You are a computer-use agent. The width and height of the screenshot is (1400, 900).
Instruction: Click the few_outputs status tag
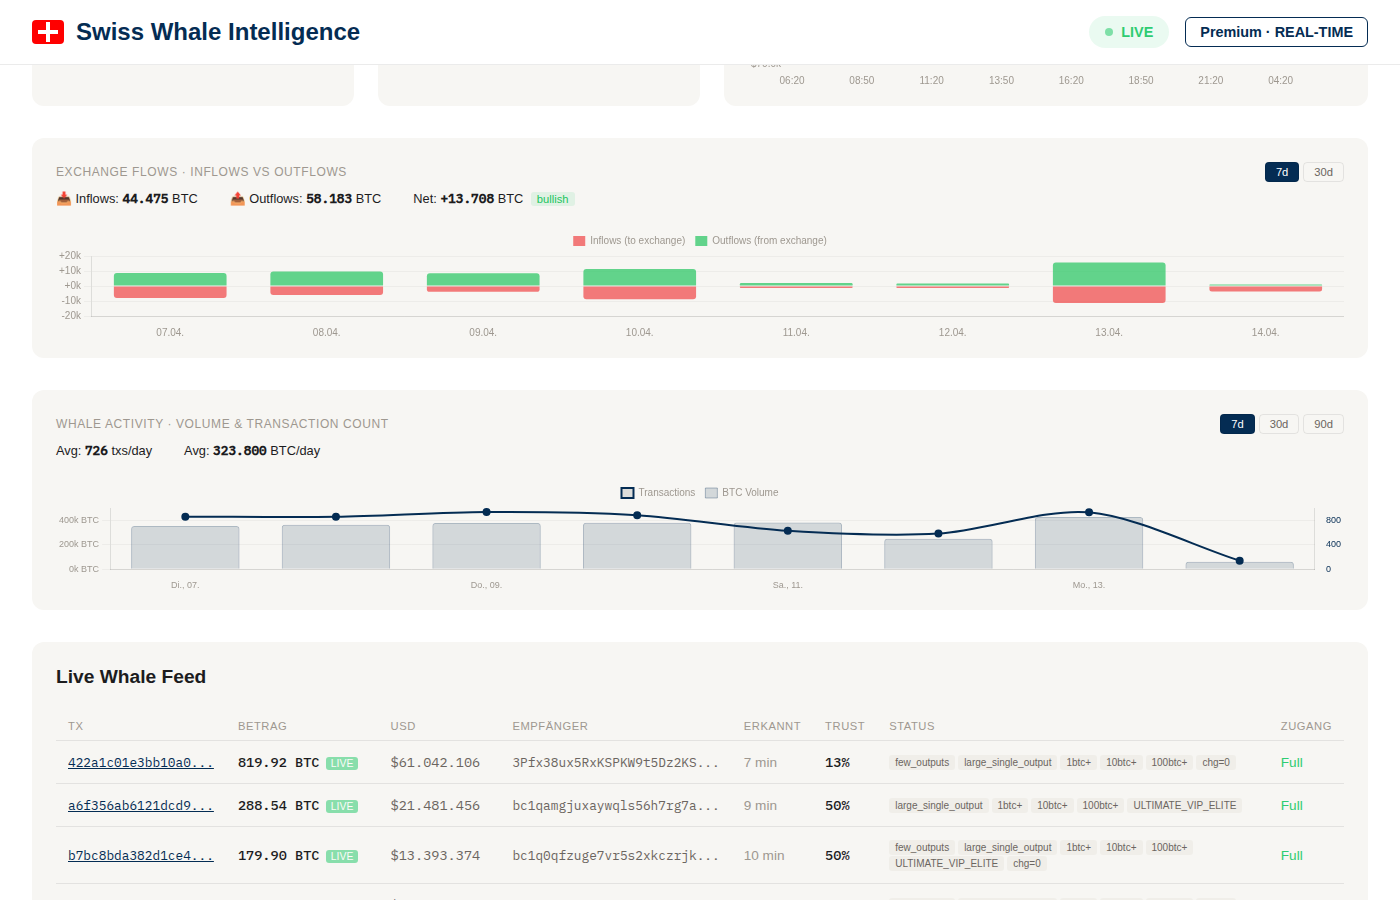click(921, 762)
